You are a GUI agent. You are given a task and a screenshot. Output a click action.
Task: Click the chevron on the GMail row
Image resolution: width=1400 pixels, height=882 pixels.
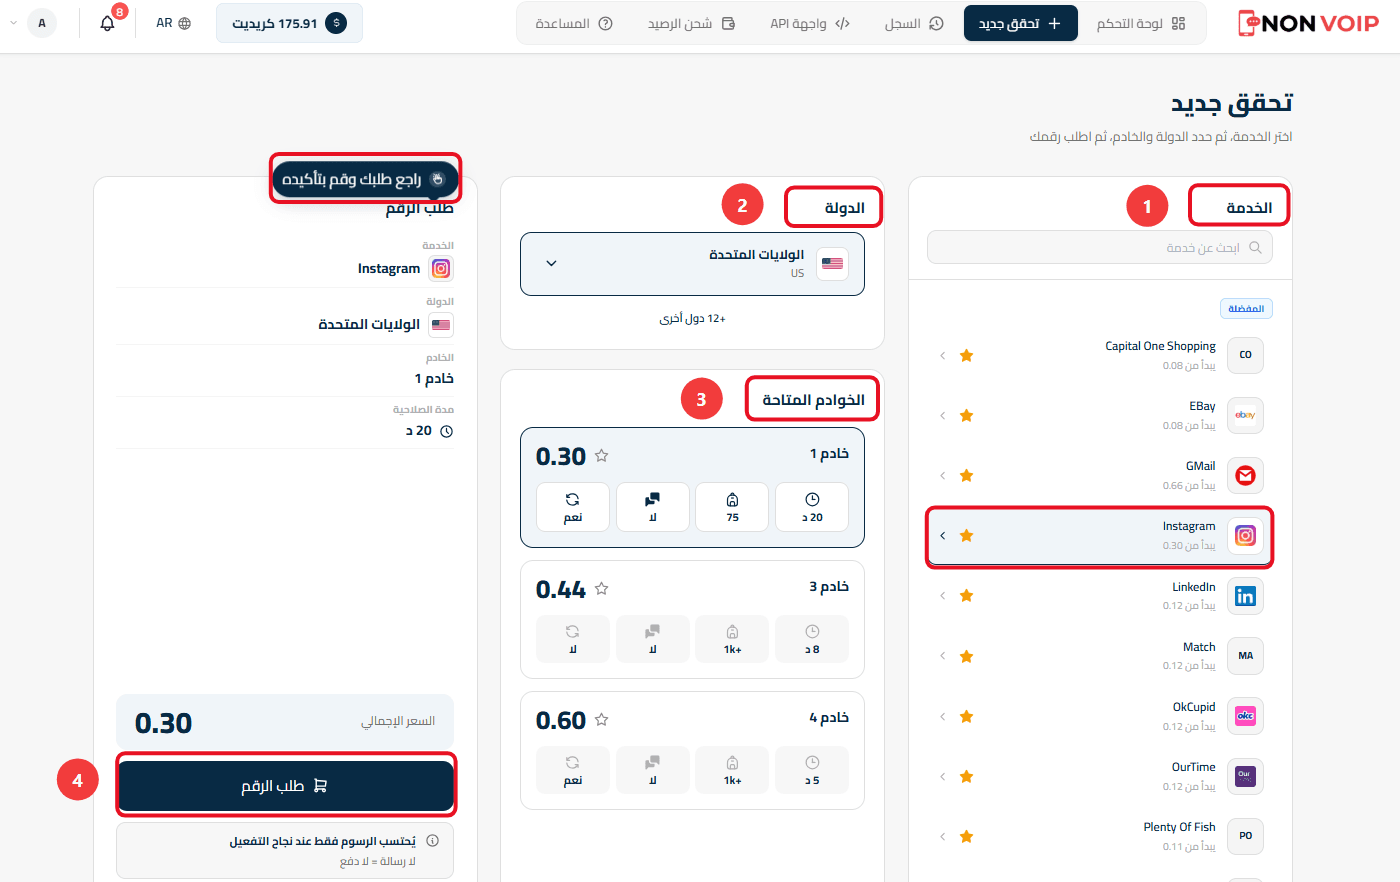(942, 476)
